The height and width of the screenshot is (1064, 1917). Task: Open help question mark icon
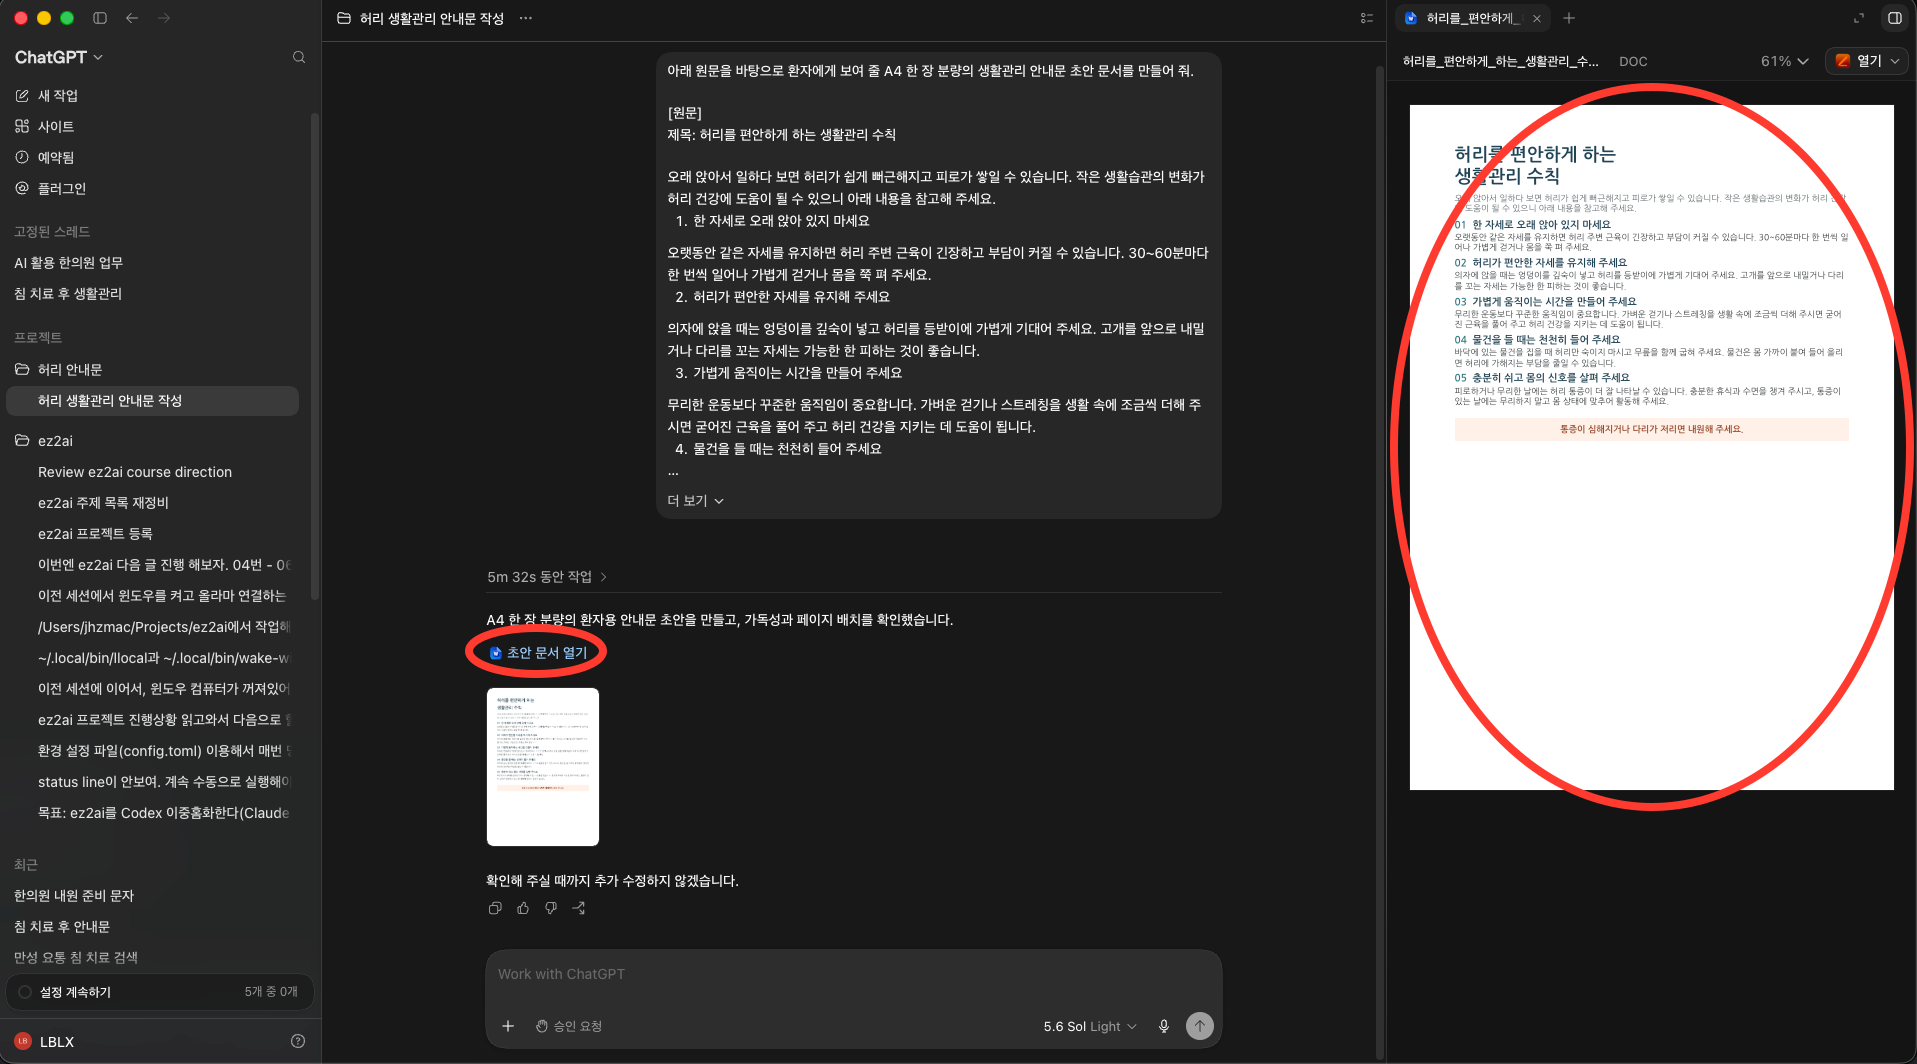pos(298,1041)
